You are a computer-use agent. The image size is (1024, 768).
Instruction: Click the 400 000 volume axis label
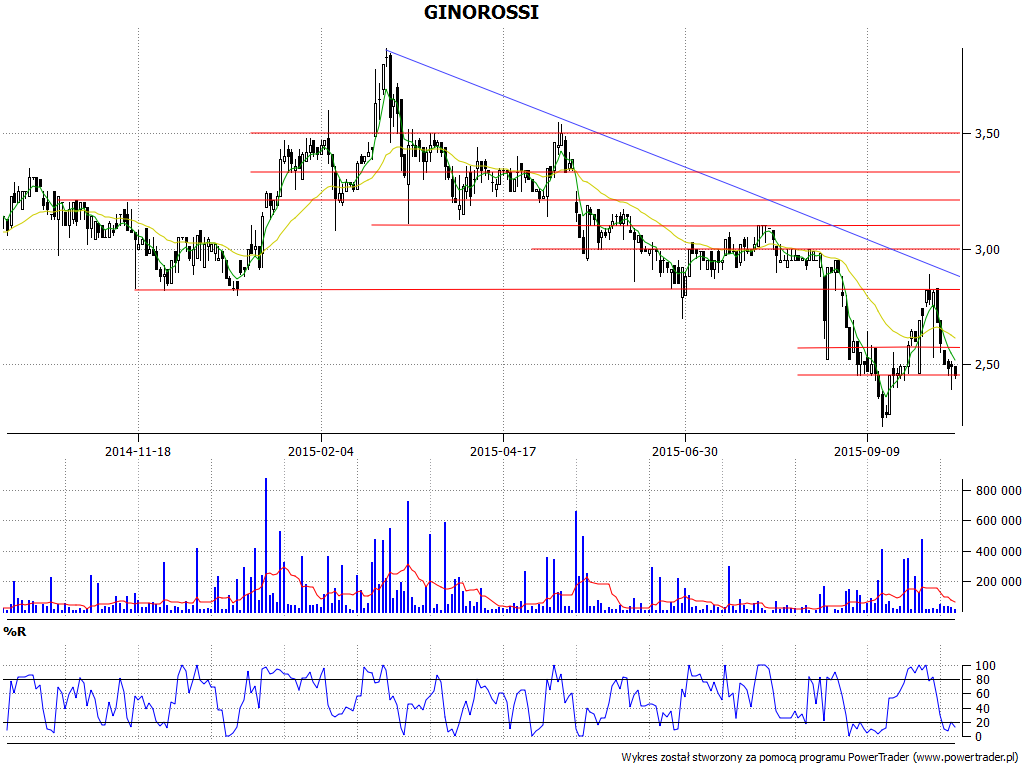tap(999, 552)
